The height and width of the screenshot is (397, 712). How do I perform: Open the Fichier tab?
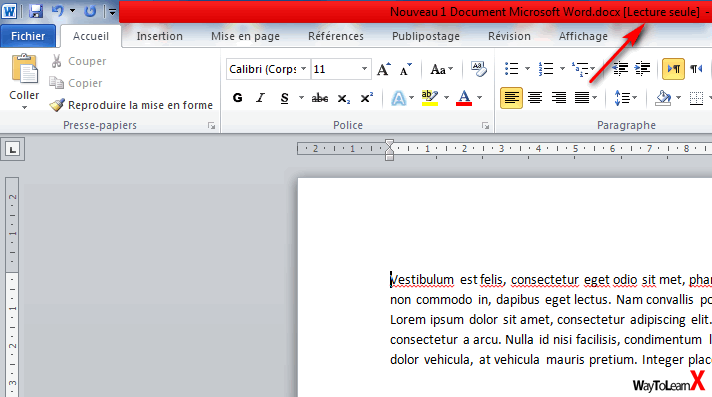[x=28, y=36]
